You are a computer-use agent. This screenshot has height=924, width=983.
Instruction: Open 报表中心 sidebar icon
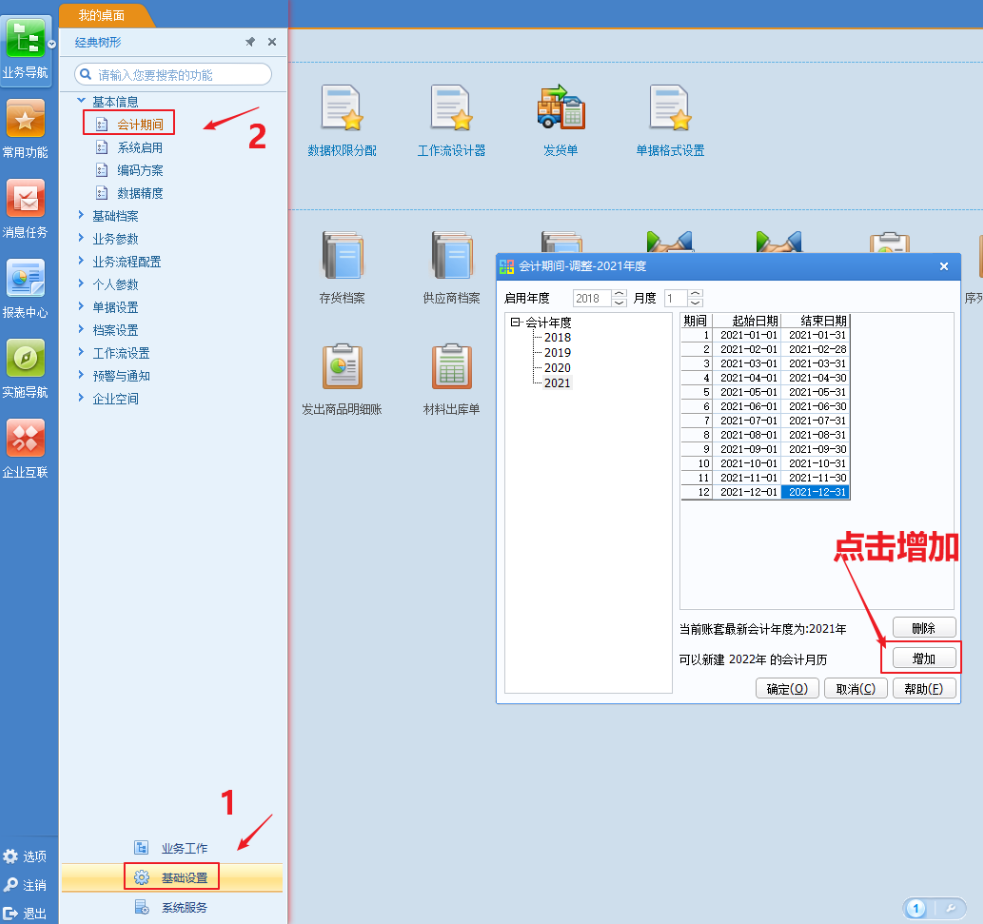click(x=25, y=288)
